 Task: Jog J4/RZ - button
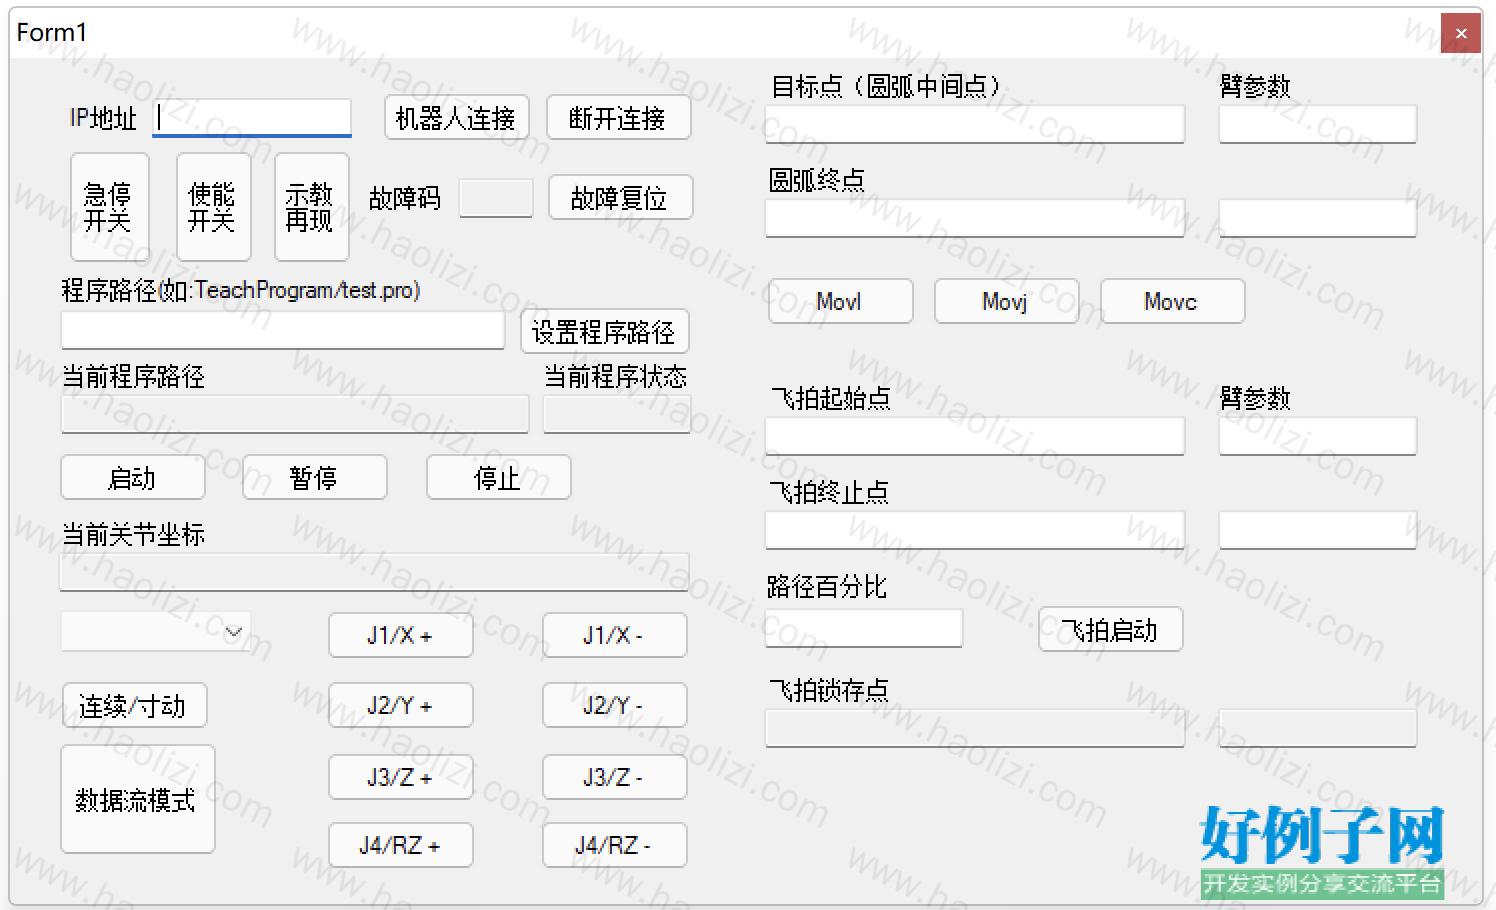click(614, 845)
